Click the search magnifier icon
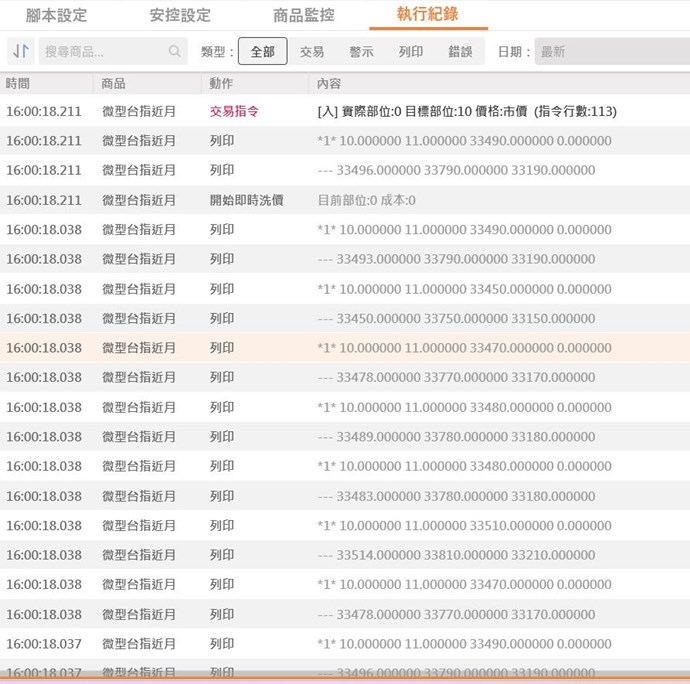This screenshot has height=684, width=690. 174,51
